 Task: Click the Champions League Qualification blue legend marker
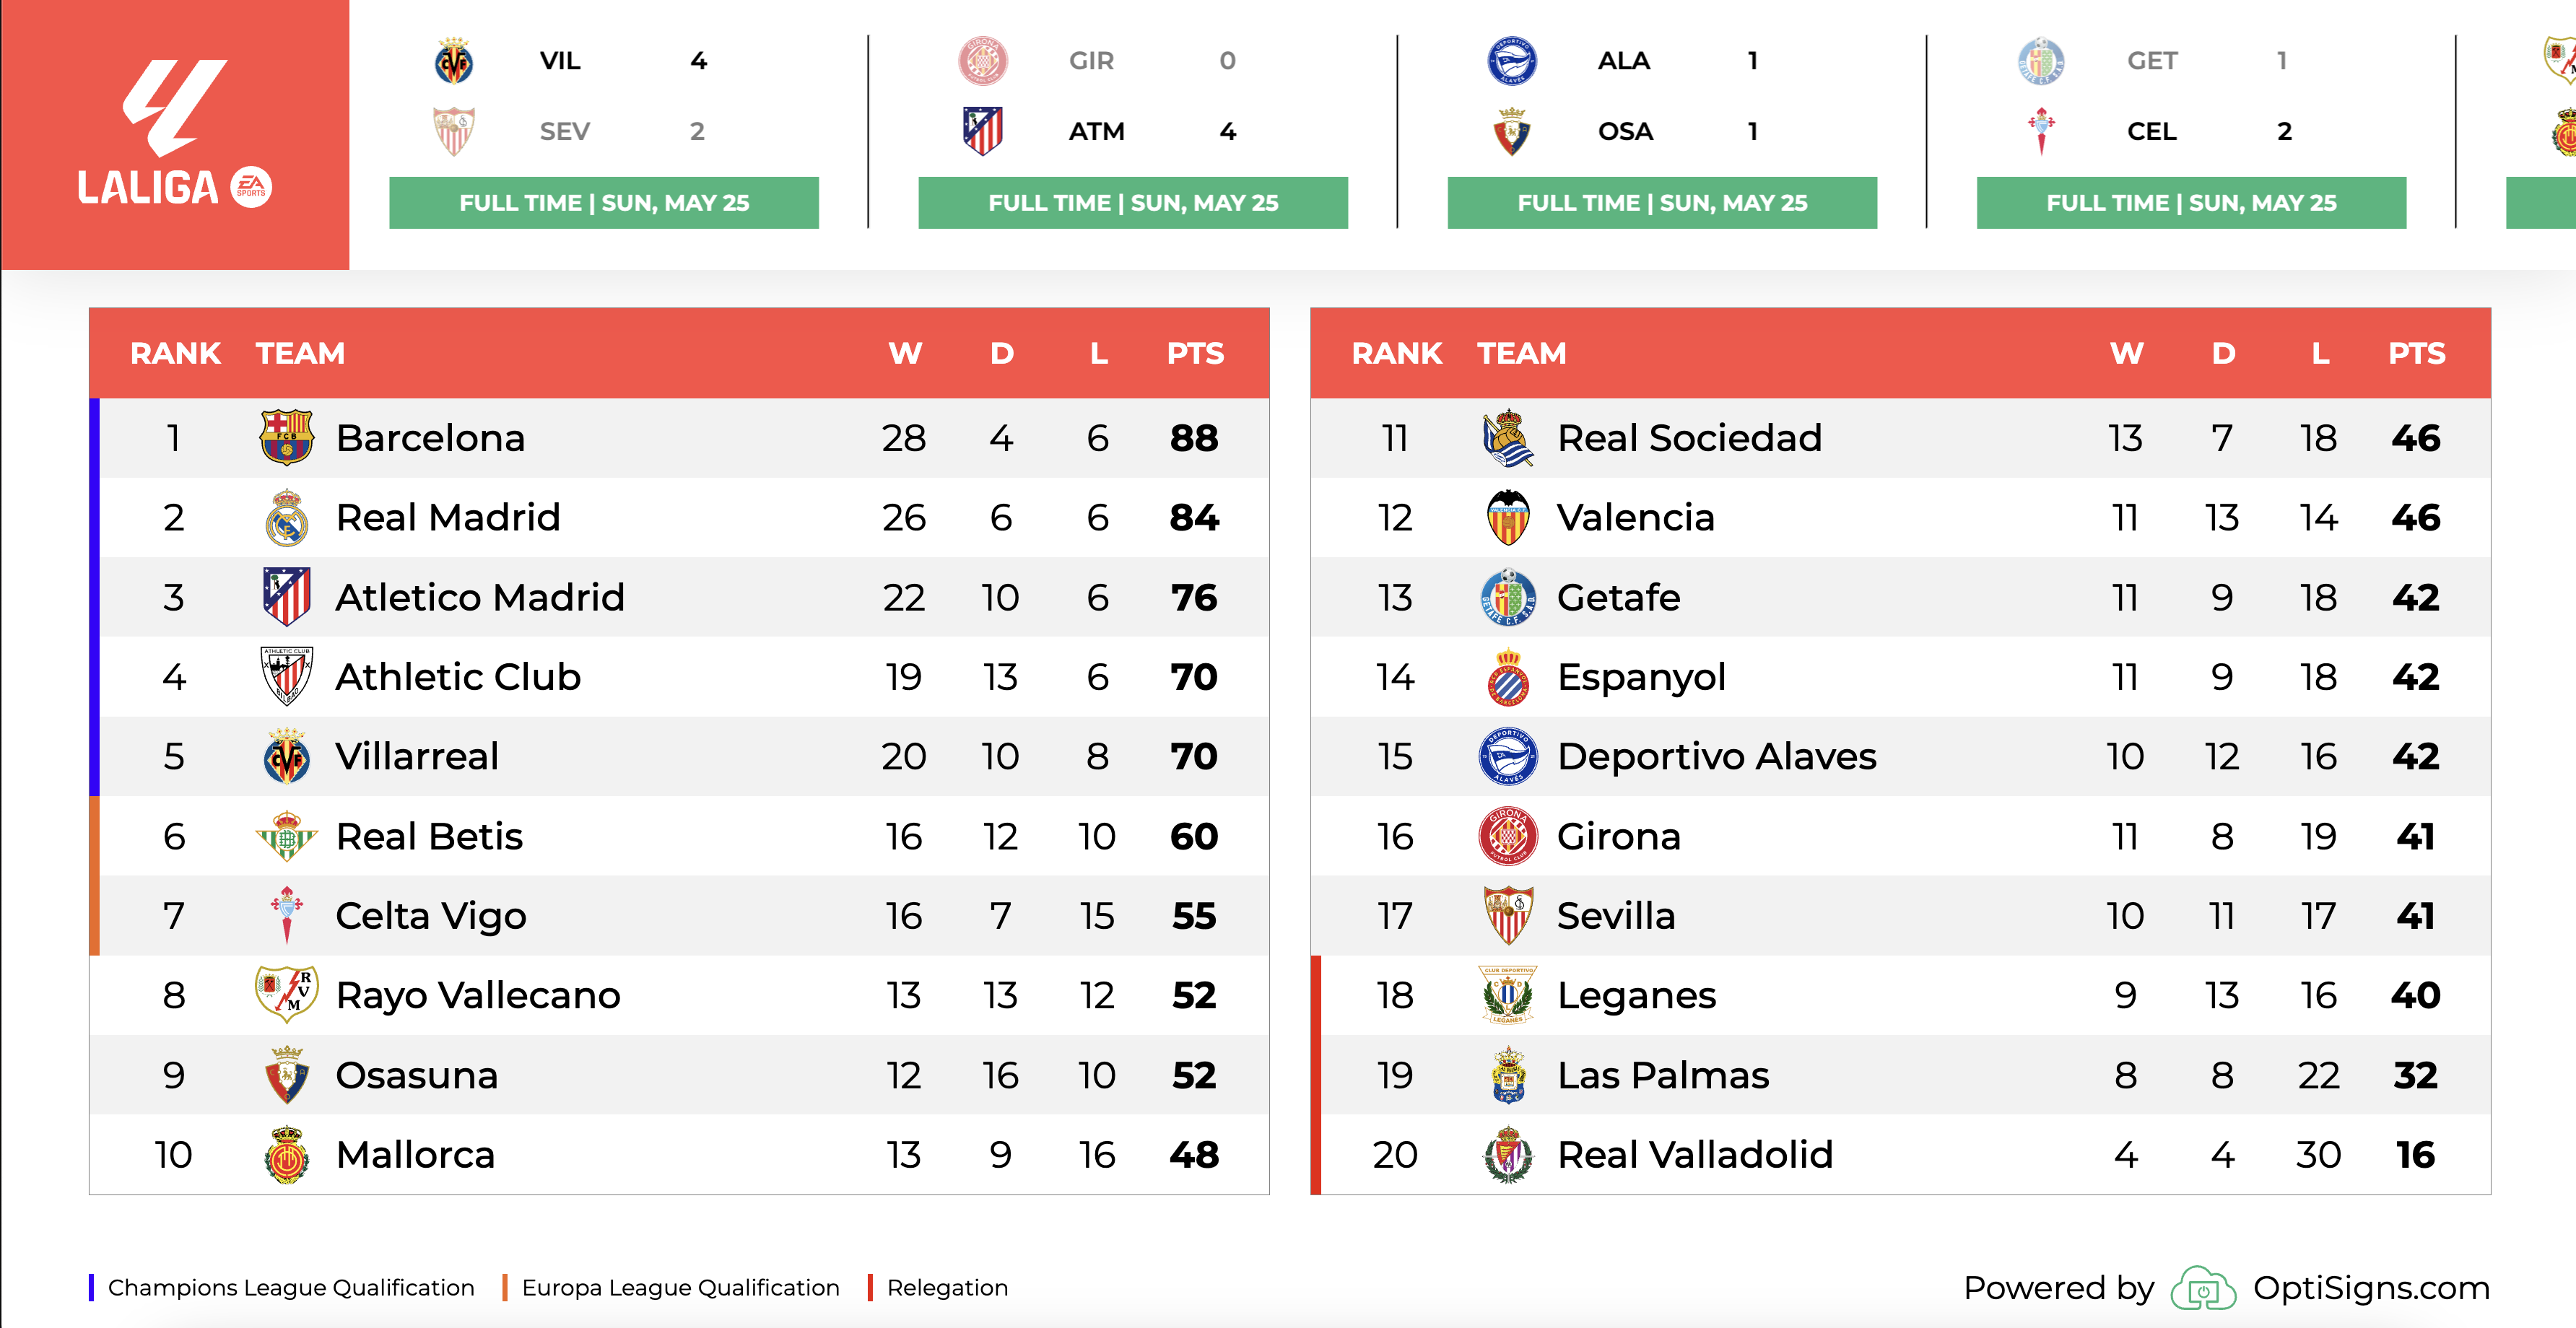[x=91, y=1288]
